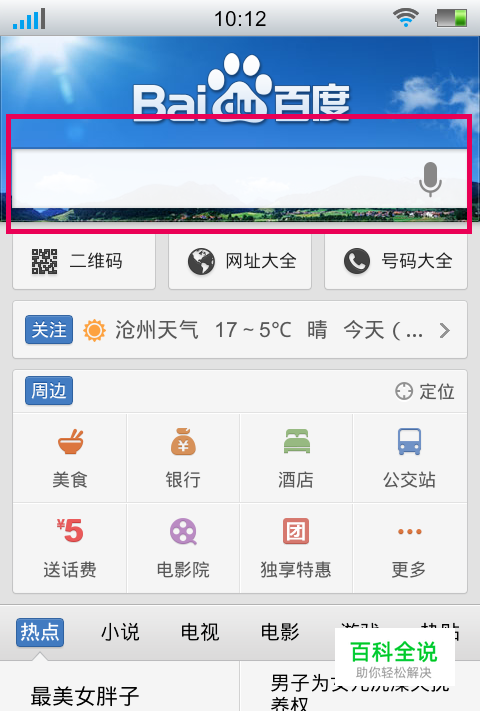The width and height of the screenshot is (480, 711).
Task: Click 定位 to locate position
Action: coord(425,391)
